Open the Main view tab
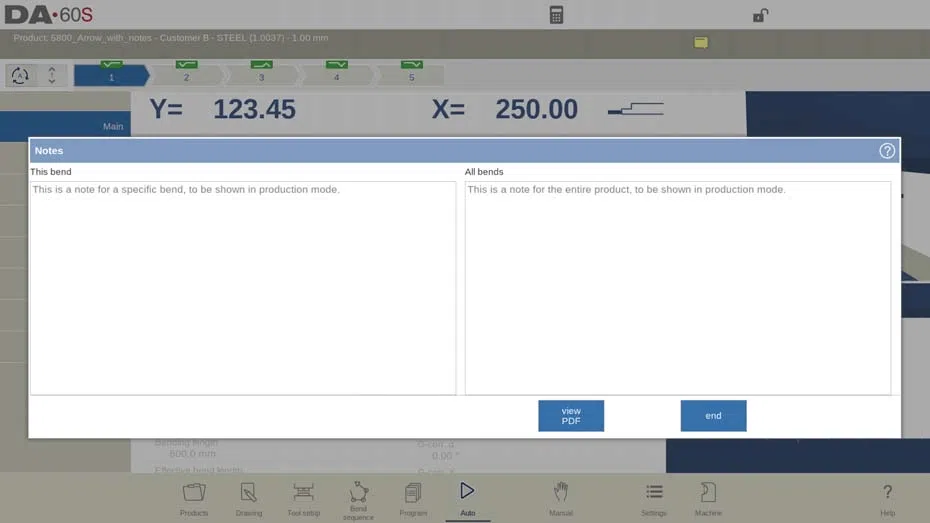Viewport: 930px width, 523px height. pyautogui.click(x=65, y=126)
